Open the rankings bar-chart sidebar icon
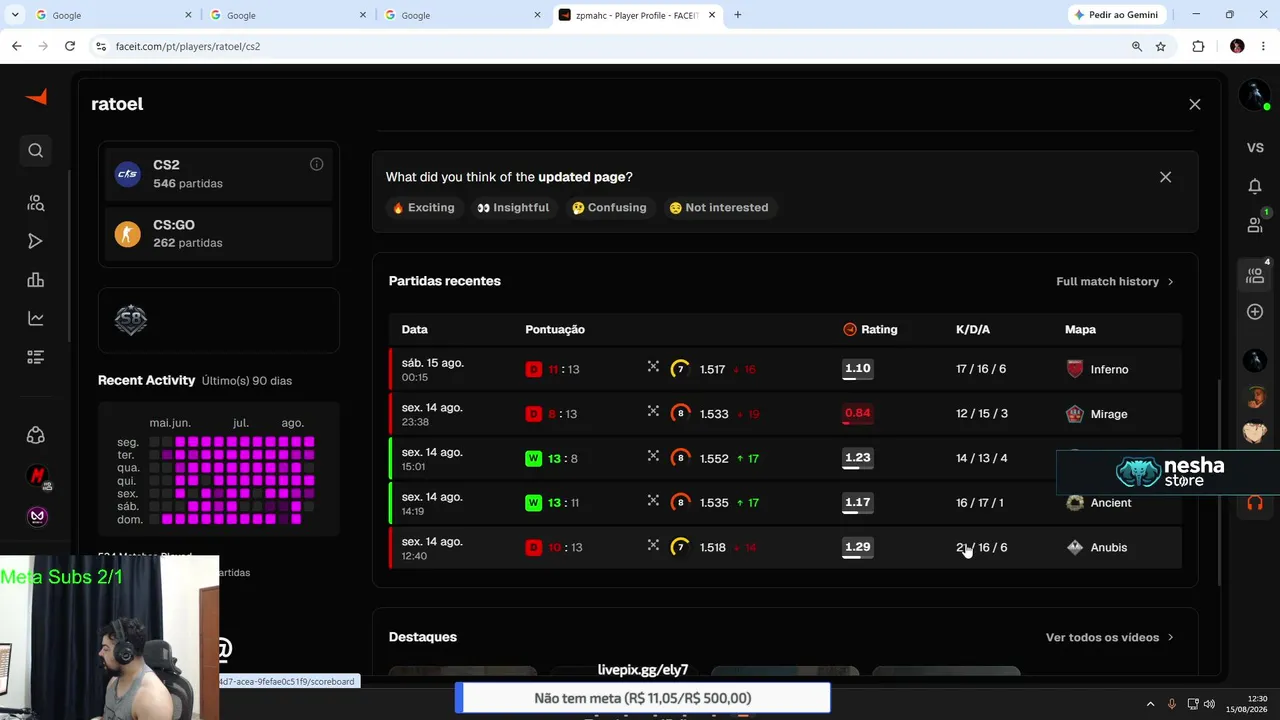Viewport: 1280px width, 720px height. (x=36, y=280)
